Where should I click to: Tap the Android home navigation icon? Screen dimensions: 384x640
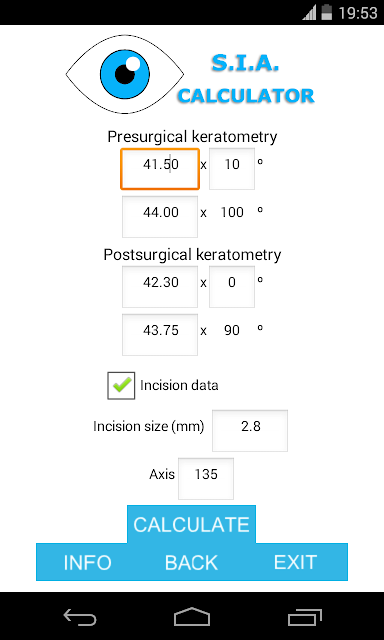click(x=192, y=616)
